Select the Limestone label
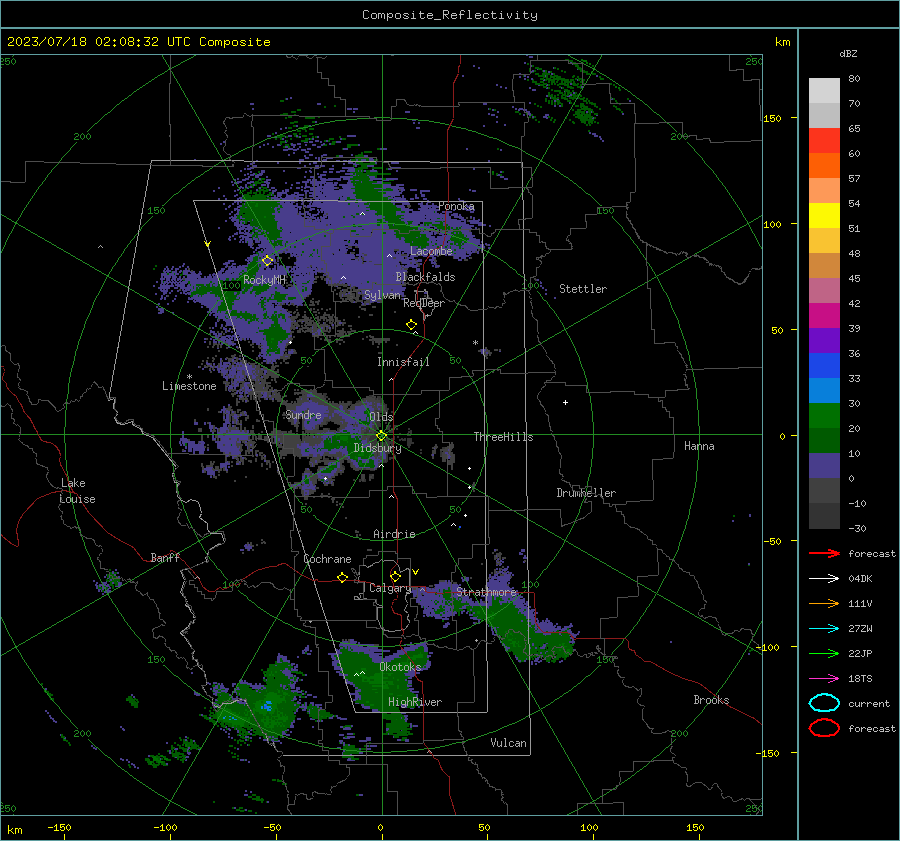 189,386
